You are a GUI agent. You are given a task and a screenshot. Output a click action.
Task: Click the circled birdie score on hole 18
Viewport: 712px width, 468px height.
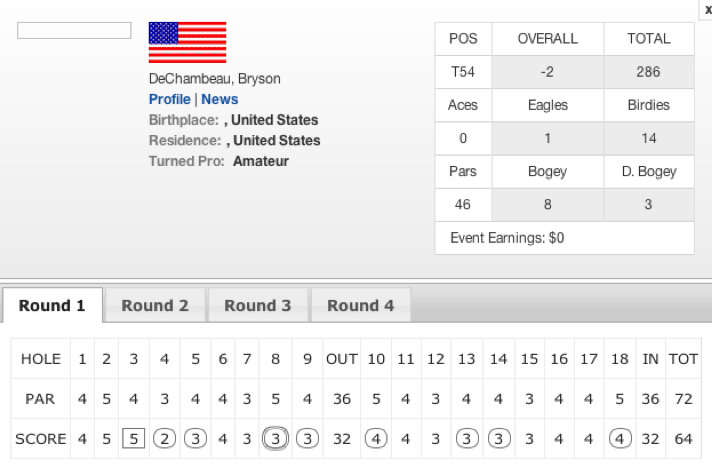620,439
